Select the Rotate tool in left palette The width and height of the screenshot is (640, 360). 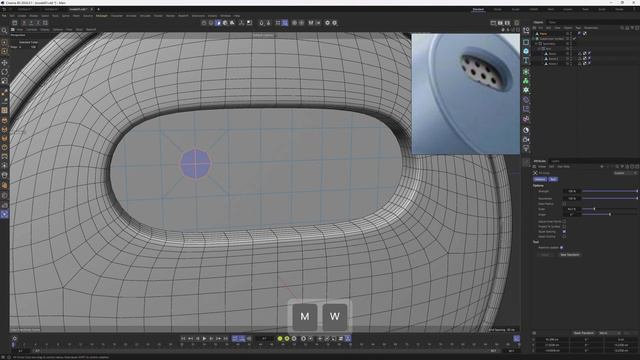pos(4,72)
